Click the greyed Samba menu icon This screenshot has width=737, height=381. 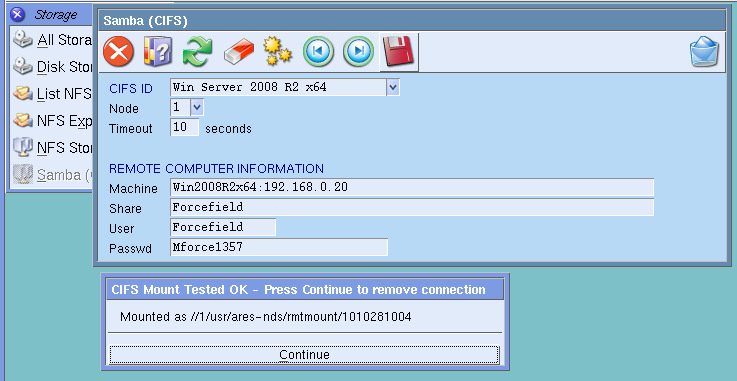pyautogui.click(x=23, y=174)
